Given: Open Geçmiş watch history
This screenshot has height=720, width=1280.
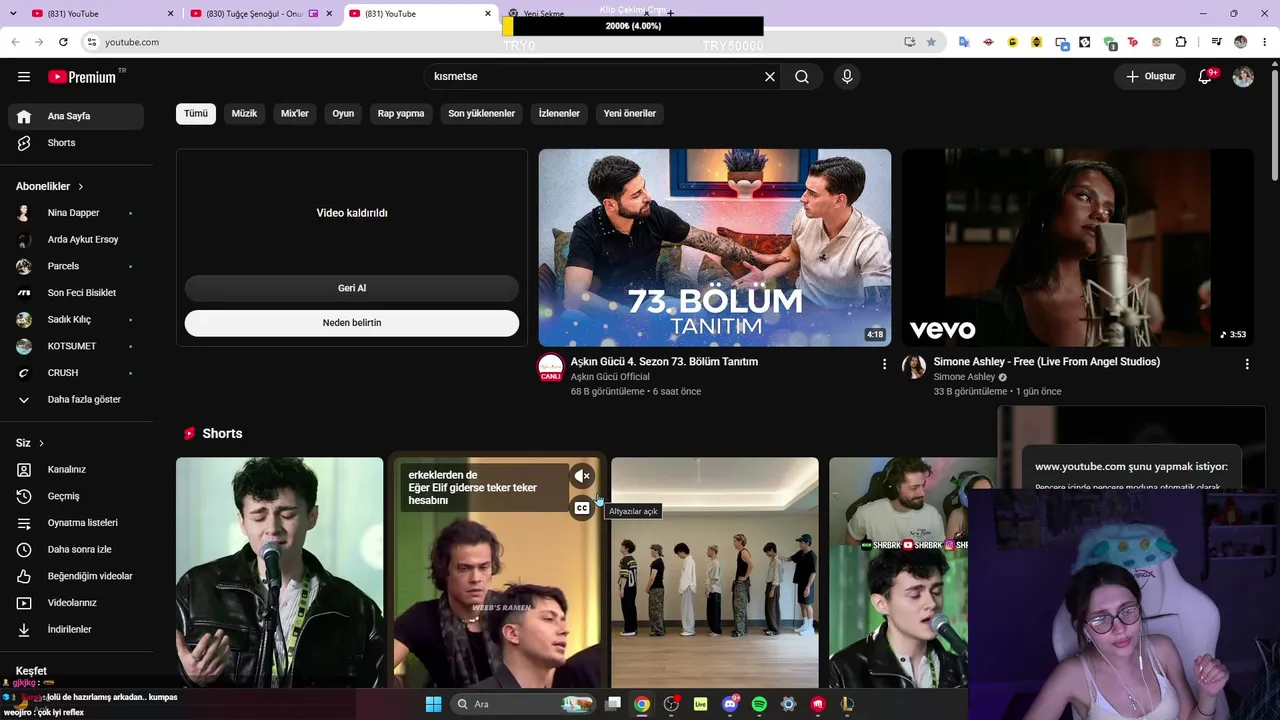Looking at the screenshot, I should pyautogui.click(x=76, y=496).
